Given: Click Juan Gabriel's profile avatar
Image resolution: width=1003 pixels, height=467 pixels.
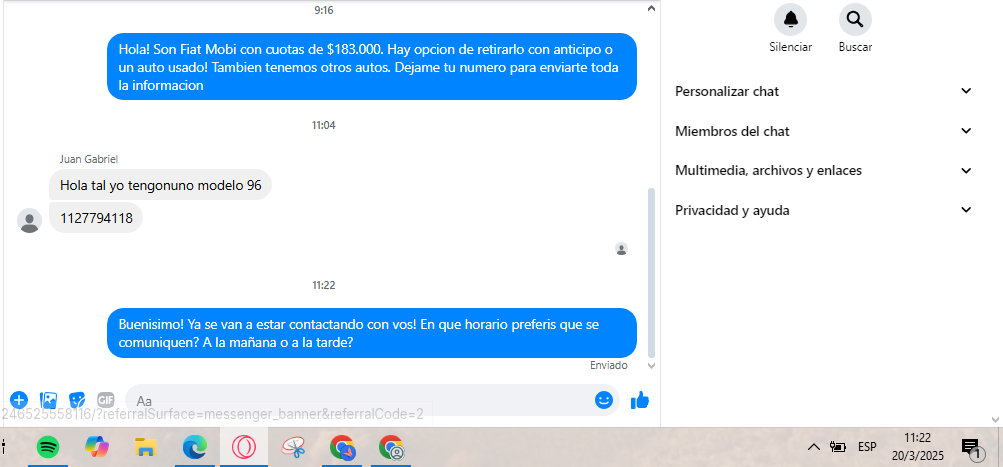Looking at the screenshot, I should (x=29, y=221).
